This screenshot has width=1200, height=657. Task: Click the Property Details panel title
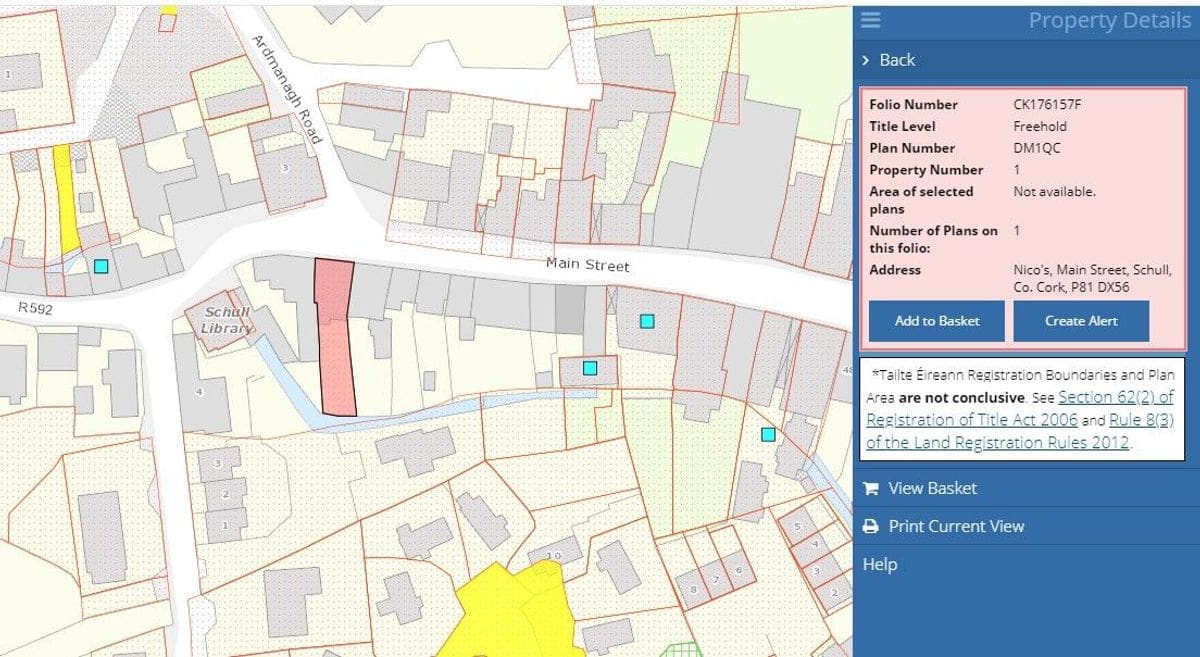pyautogui.click(x=1109, y=21)
